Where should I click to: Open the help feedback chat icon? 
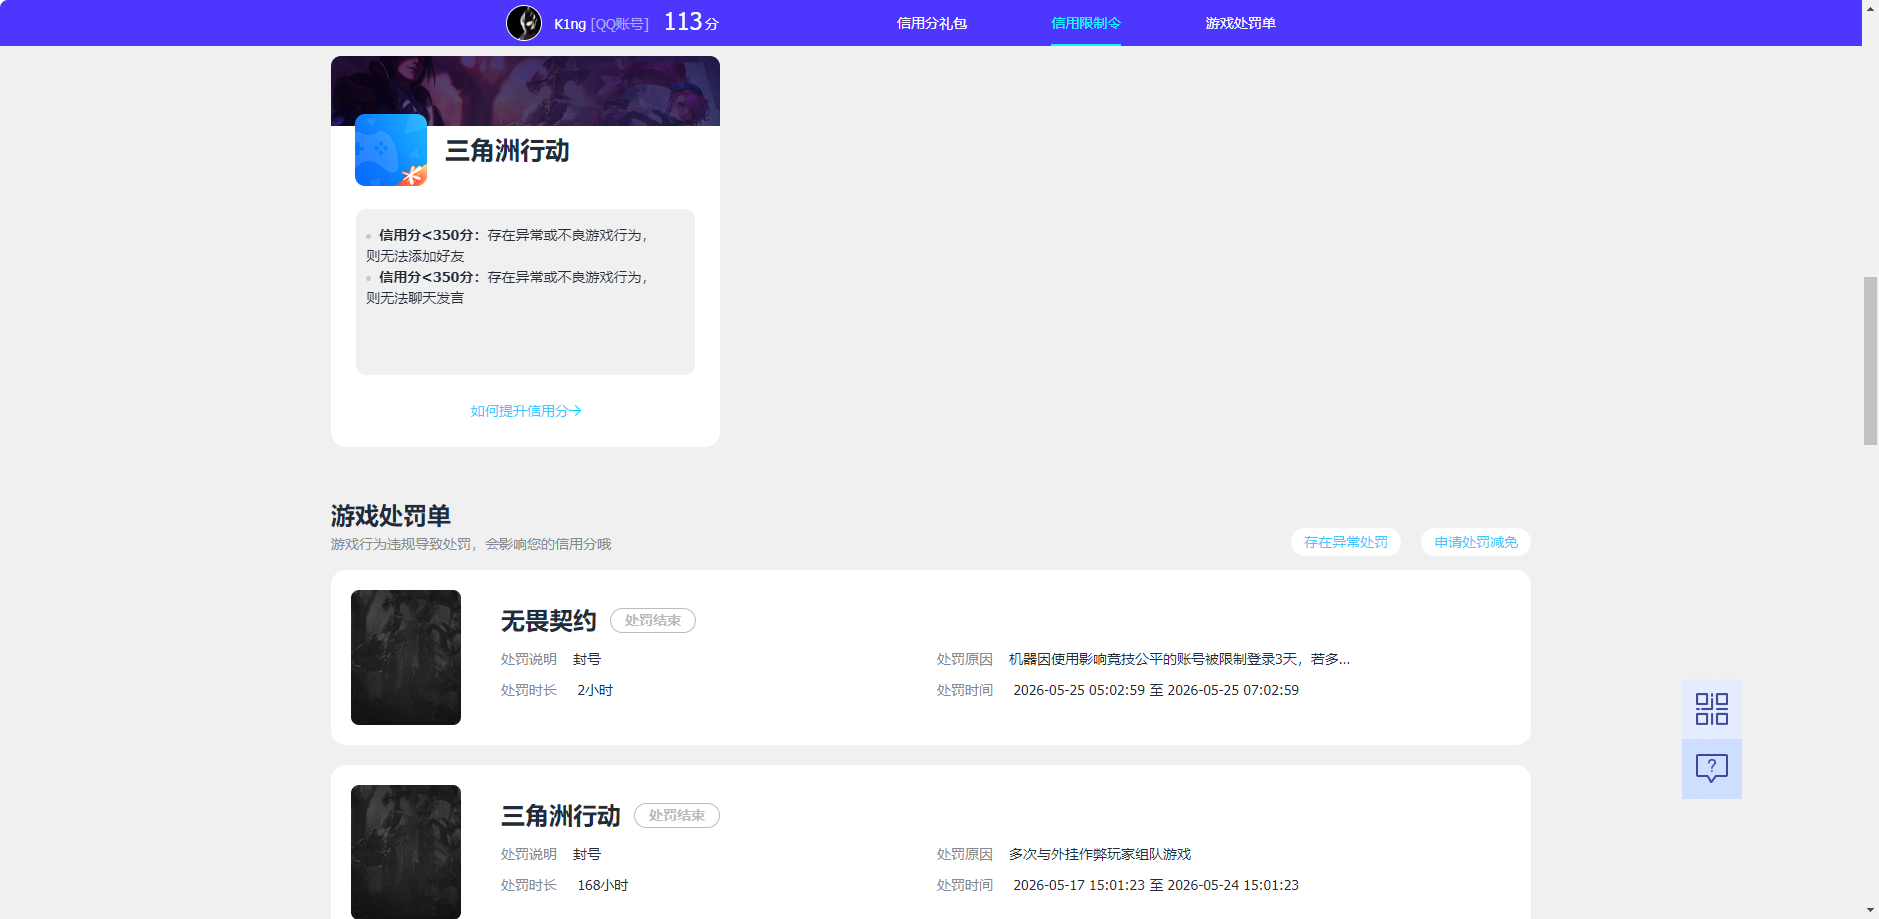coord(1711,768)
